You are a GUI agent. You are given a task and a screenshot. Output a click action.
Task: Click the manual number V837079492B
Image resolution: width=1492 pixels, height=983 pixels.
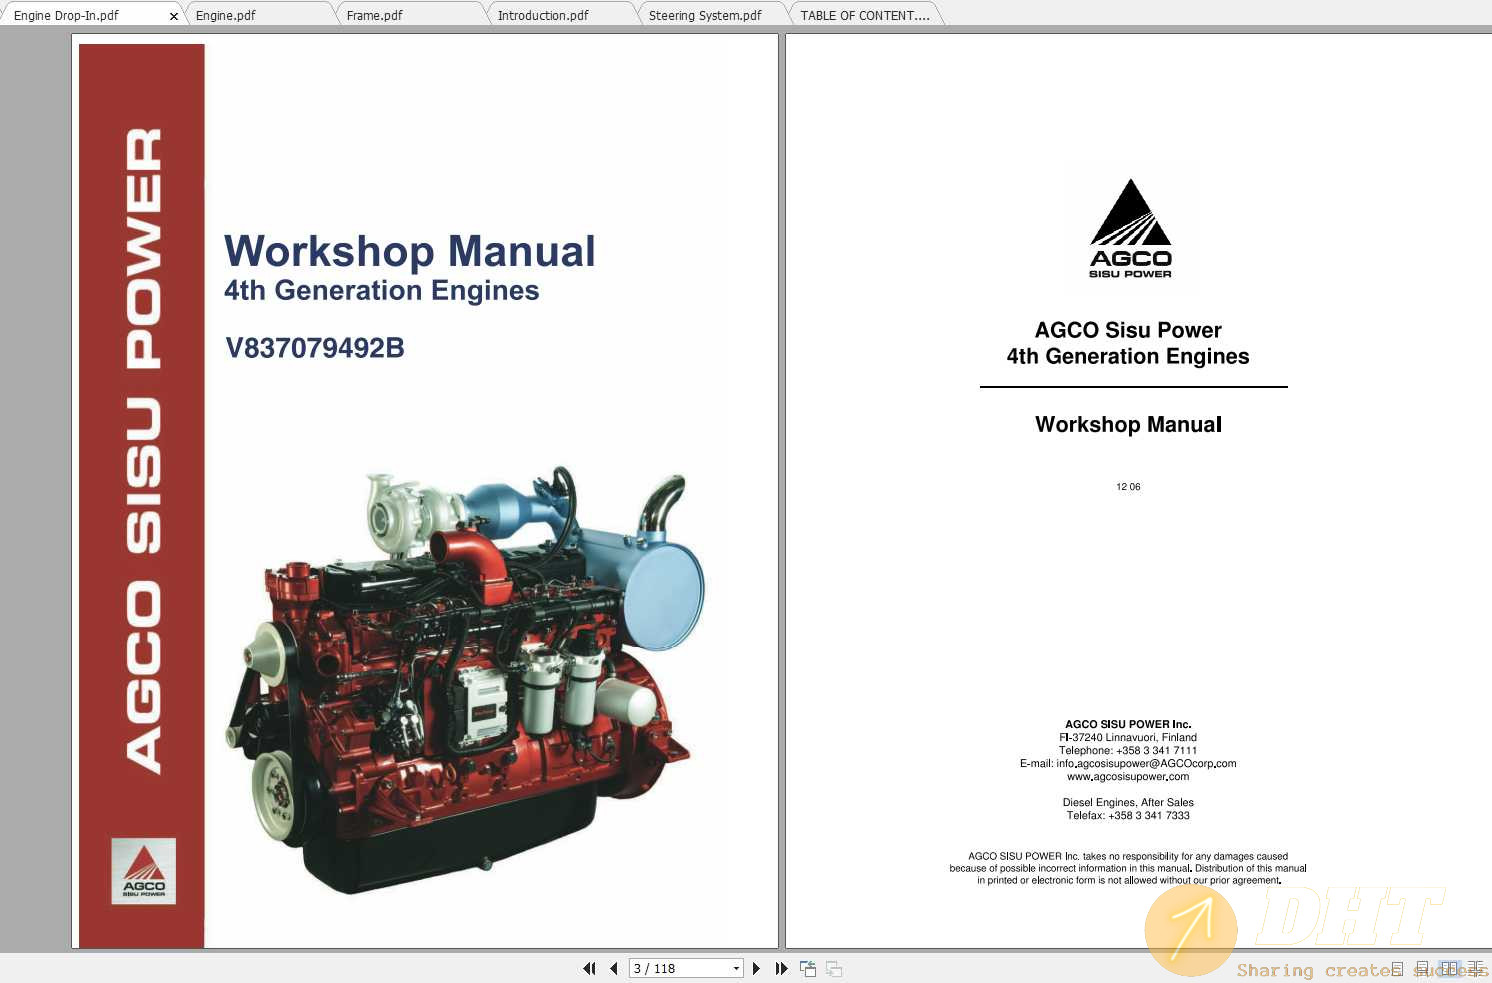(x=315, y=348)
